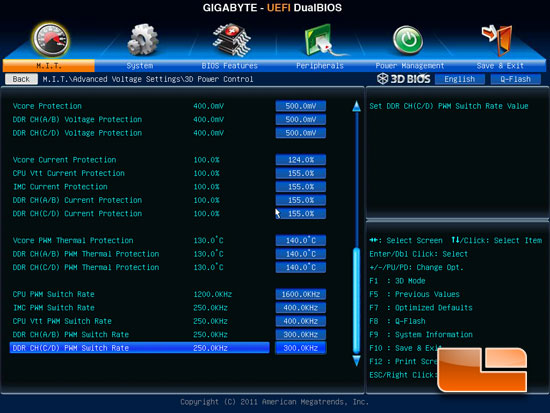Edit CPU PWM Switch Rate 1600.0KHz value
The image size is (550, 413).
point(301,294)
